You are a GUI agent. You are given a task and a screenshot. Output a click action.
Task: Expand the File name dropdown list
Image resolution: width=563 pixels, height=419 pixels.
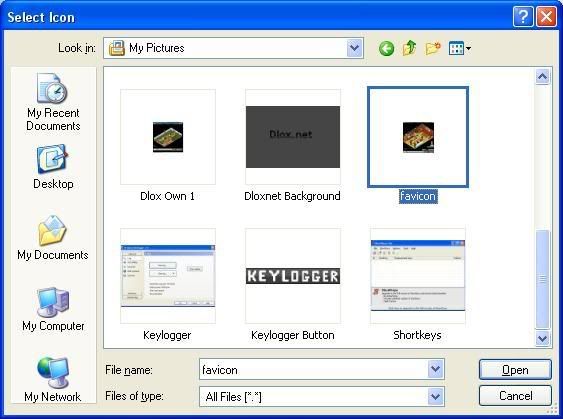click(436, 369)
